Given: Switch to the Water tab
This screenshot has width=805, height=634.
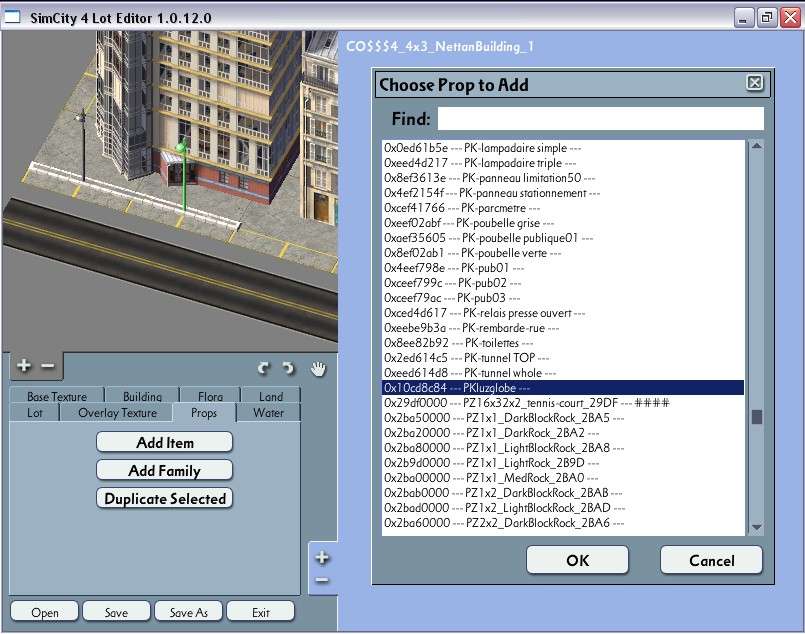Looking at the screenshot, I should pyautogui.click(x=269, y=413).
